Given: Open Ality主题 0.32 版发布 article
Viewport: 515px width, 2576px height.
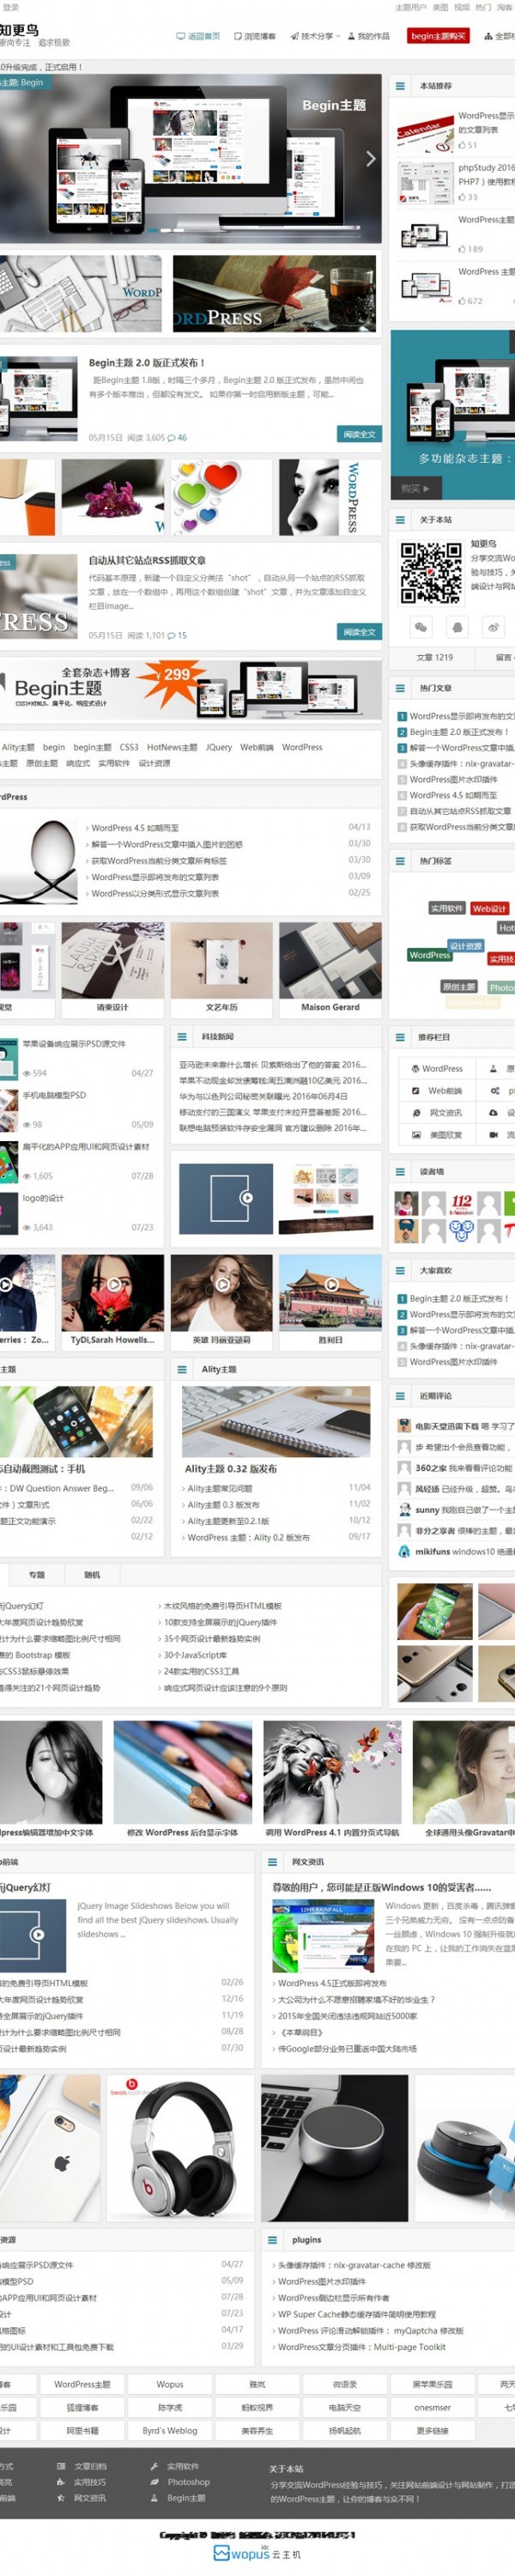Looking at the screenshot, I should coord(231,1469).
